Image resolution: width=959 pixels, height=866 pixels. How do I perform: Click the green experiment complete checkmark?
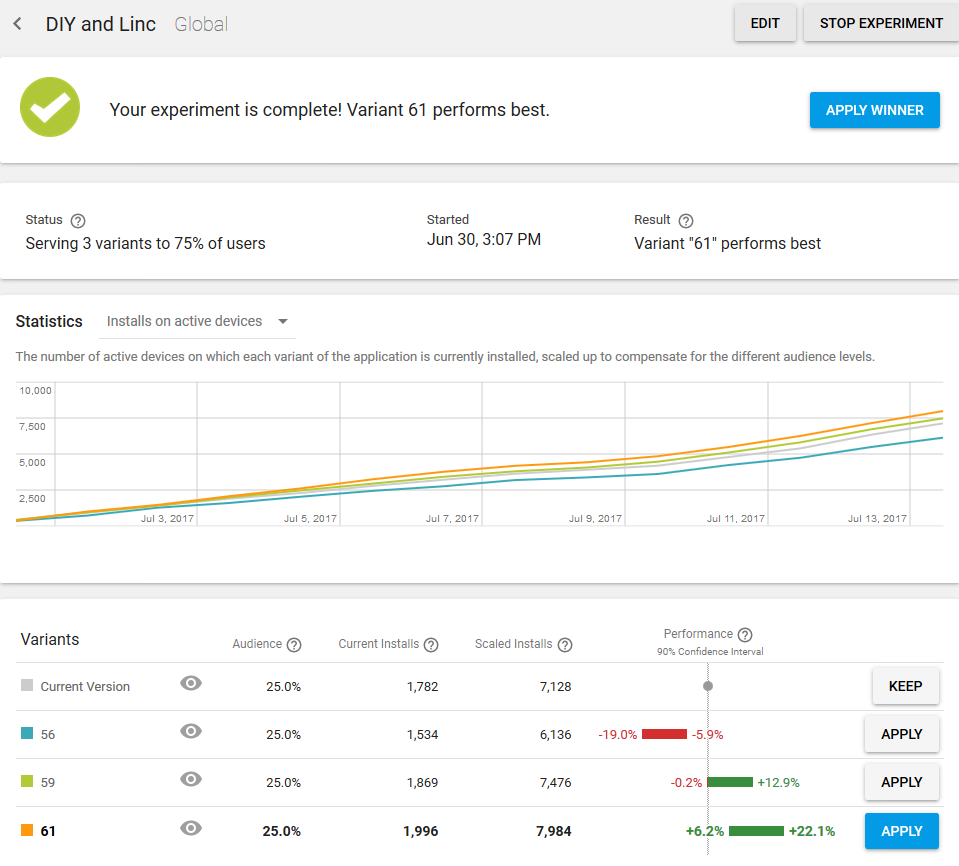pyautogui.click(x=50, y=109)
